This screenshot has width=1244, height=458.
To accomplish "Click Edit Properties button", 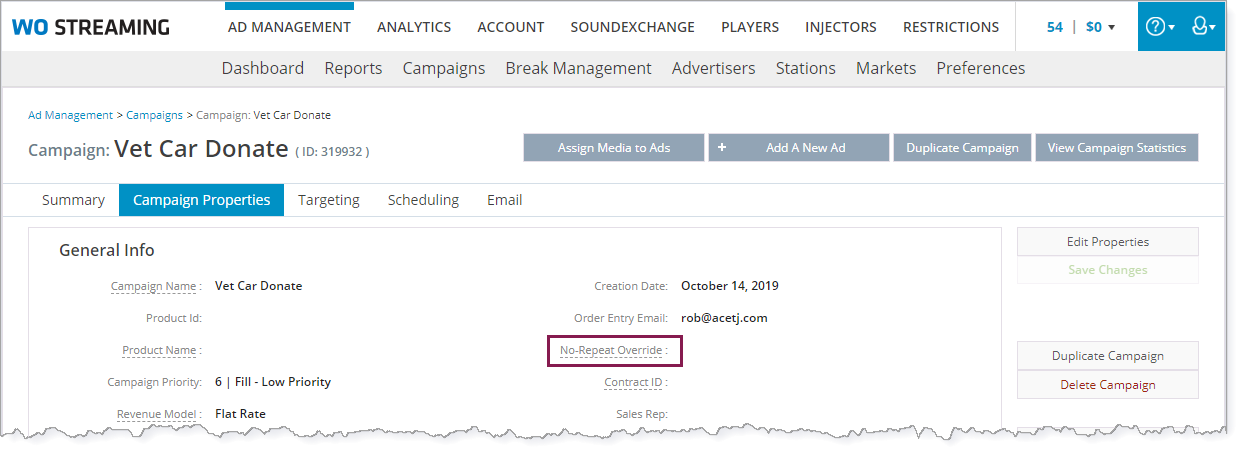I will (x=1107, y=242).
